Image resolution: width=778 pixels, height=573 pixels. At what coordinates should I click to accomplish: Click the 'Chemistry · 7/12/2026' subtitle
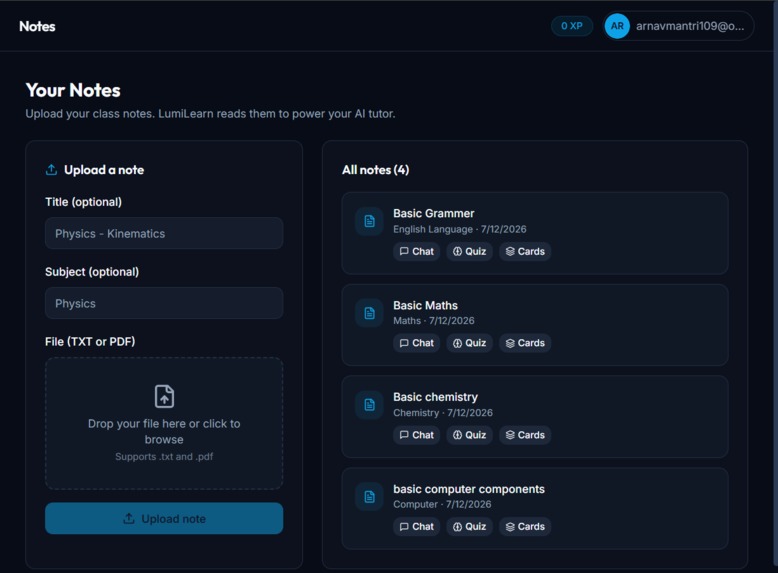click(x=443, y=413)
